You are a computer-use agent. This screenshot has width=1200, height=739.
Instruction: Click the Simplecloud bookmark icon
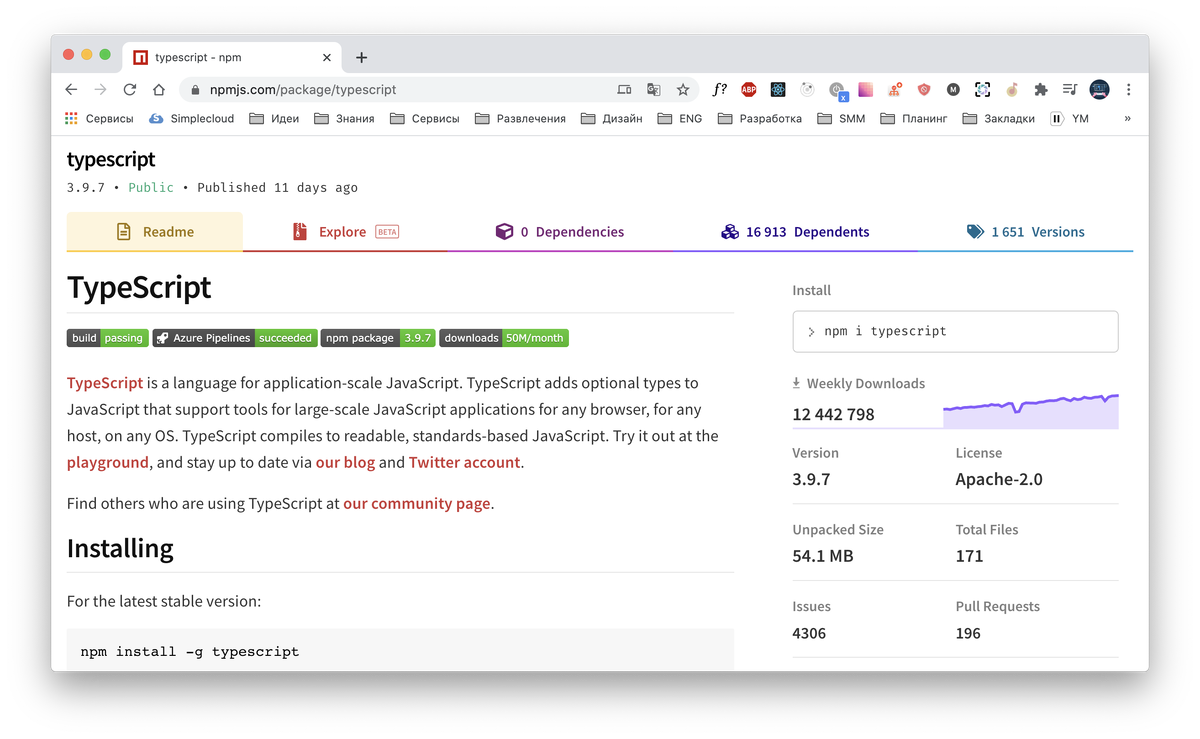155,118
